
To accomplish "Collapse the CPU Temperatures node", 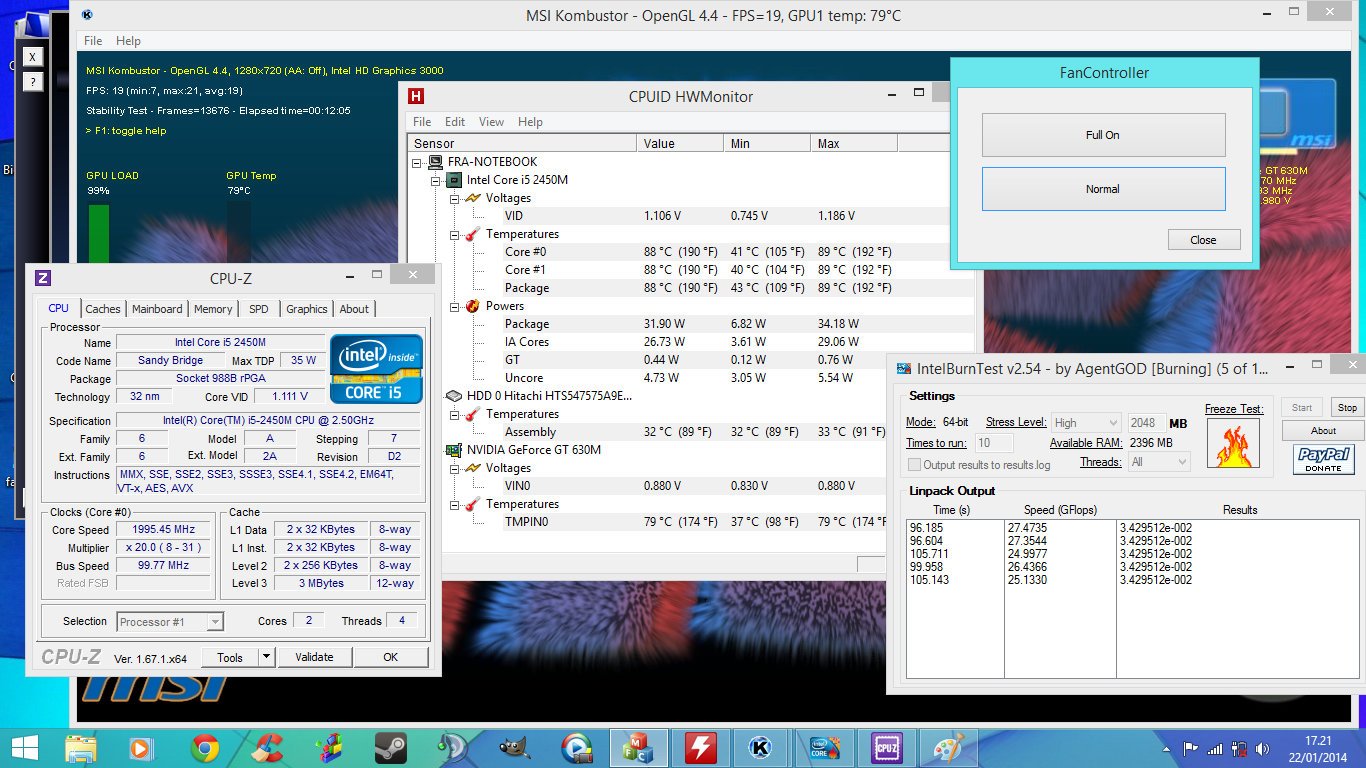I will [x=454, y=234].
